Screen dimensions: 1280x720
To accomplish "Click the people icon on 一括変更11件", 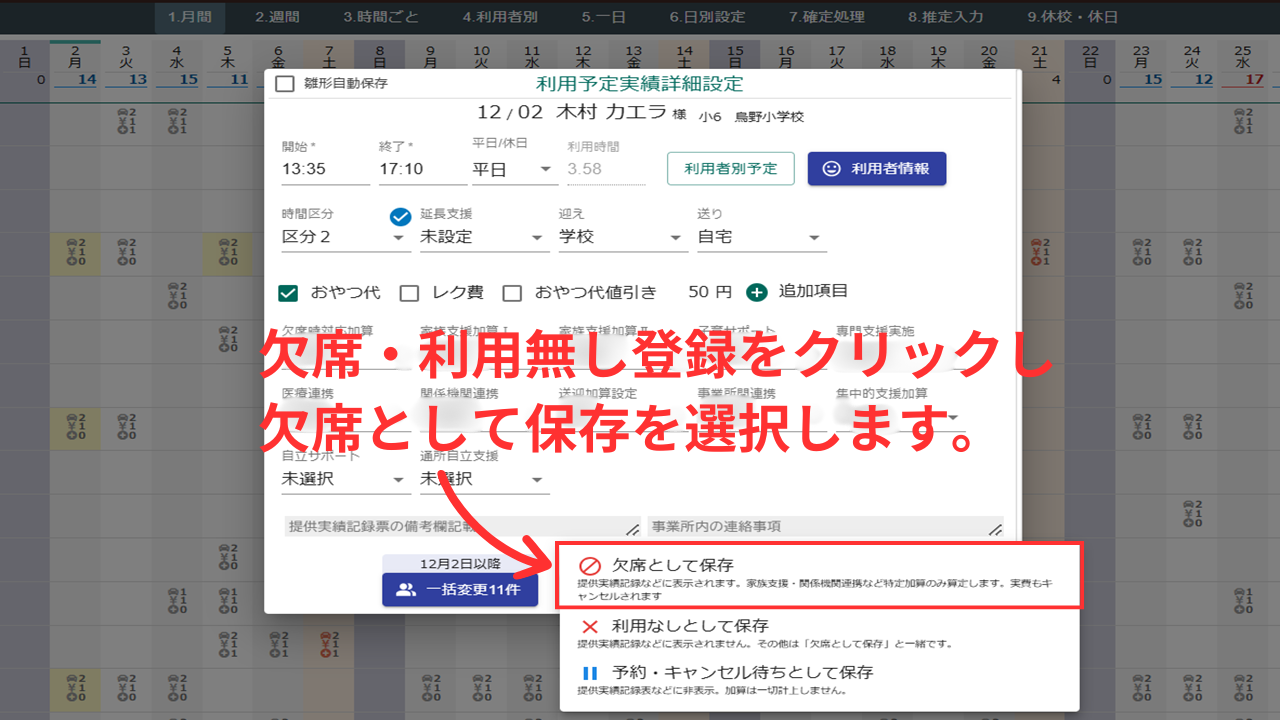I will (405, 590).
